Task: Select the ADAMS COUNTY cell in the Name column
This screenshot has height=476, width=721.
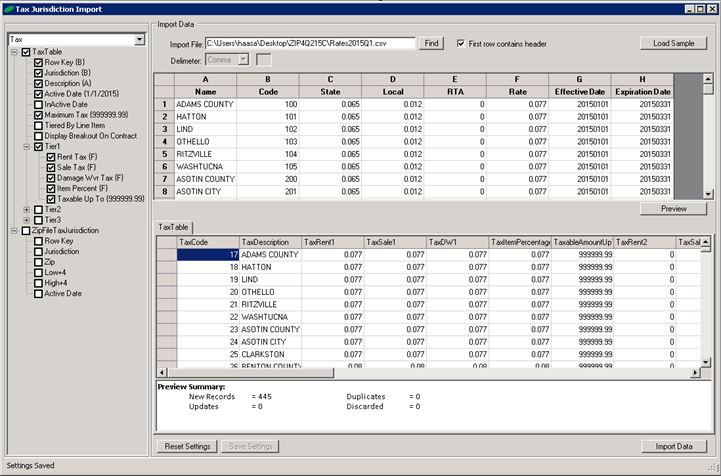Action: [204, 104]
